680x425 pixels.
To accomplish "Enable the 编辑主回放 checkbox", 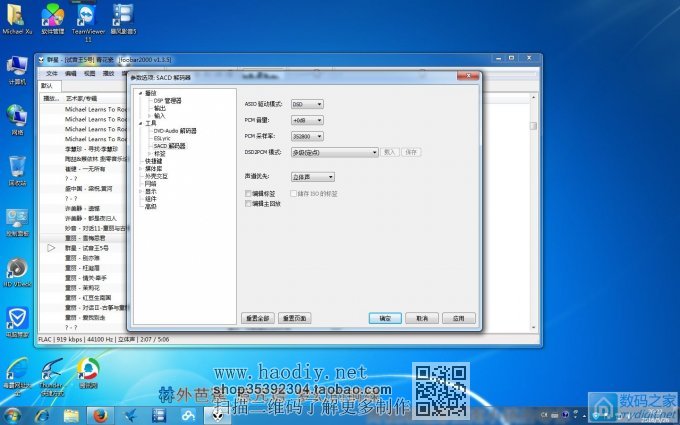I will [x=249, y=203].
